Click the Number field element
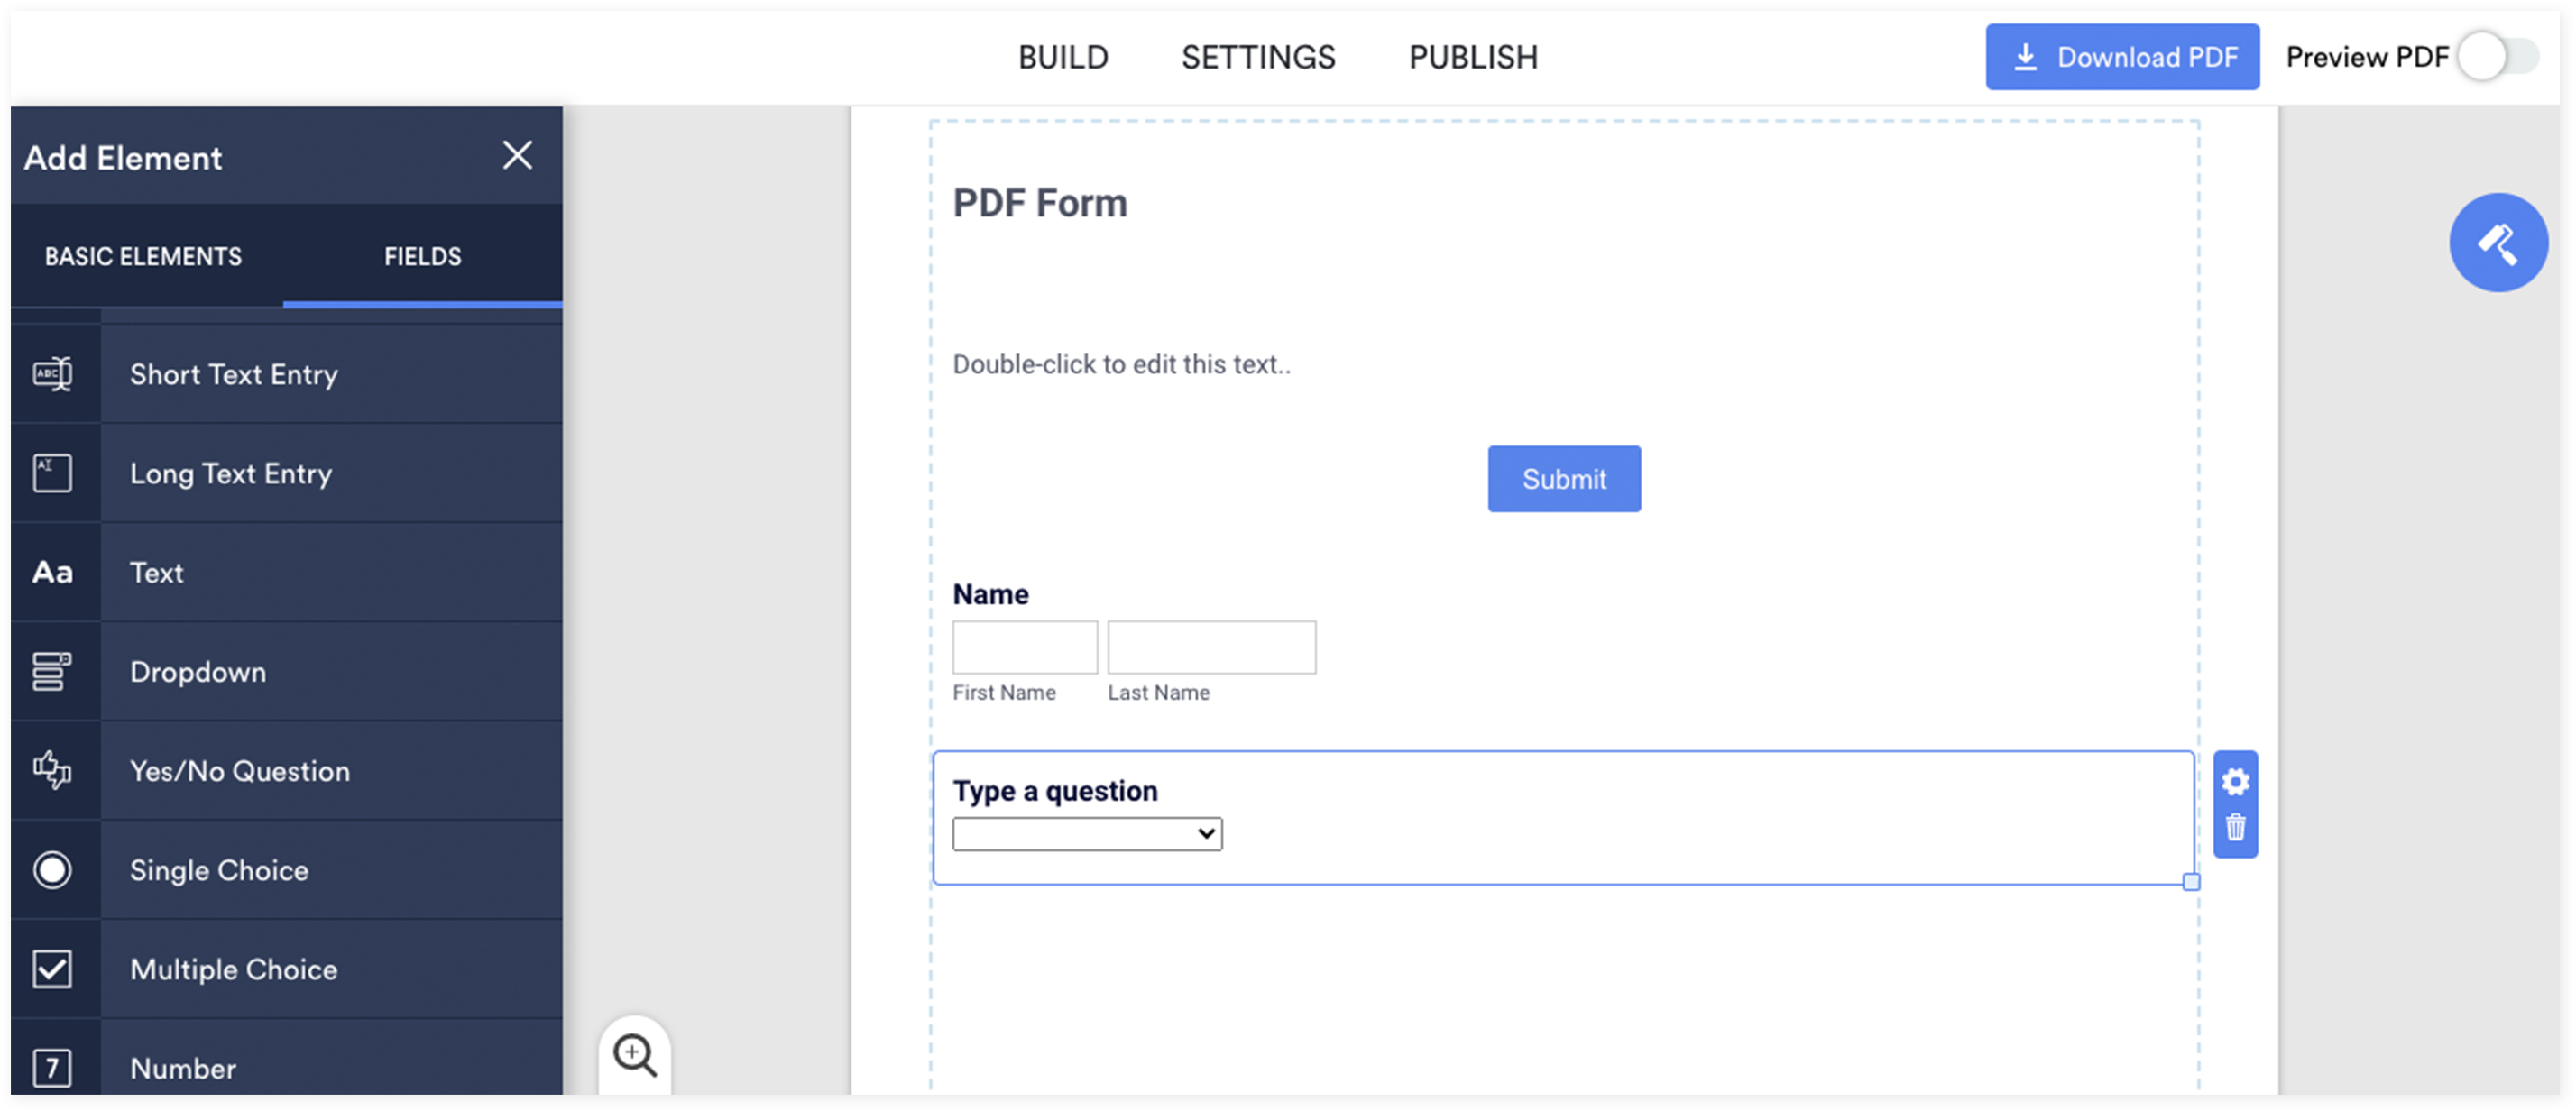2576x1111 pixels. click(x=182, y=1067)
